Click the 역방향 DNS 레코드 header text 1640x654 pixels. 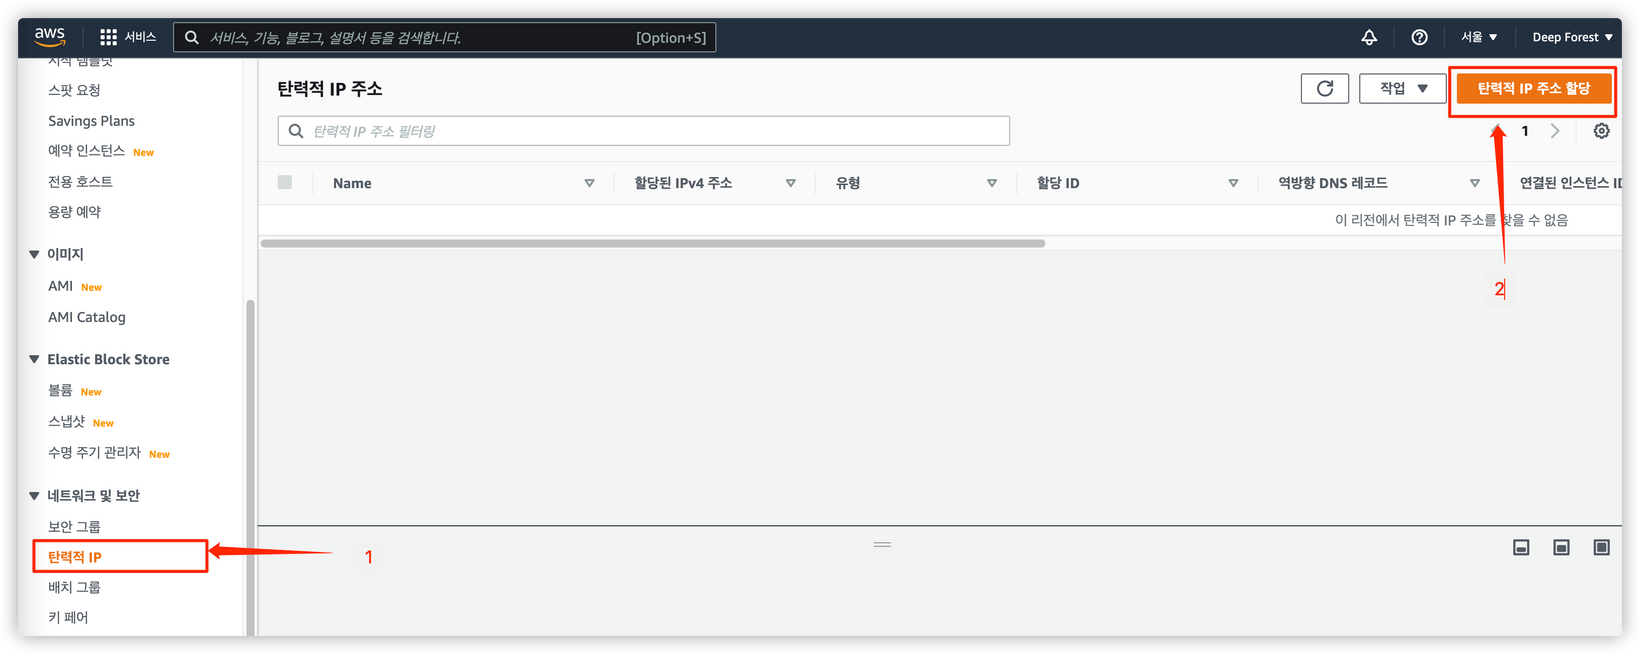pos(1333,183)
